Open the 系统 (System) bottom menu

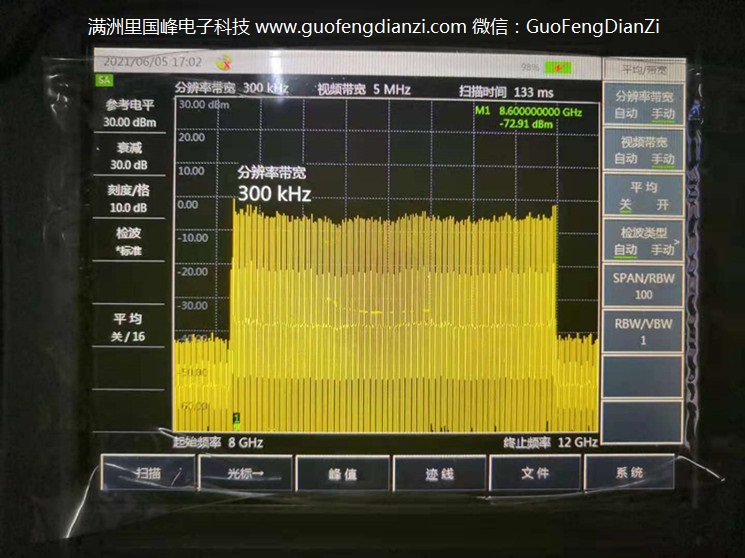[629, 472]
